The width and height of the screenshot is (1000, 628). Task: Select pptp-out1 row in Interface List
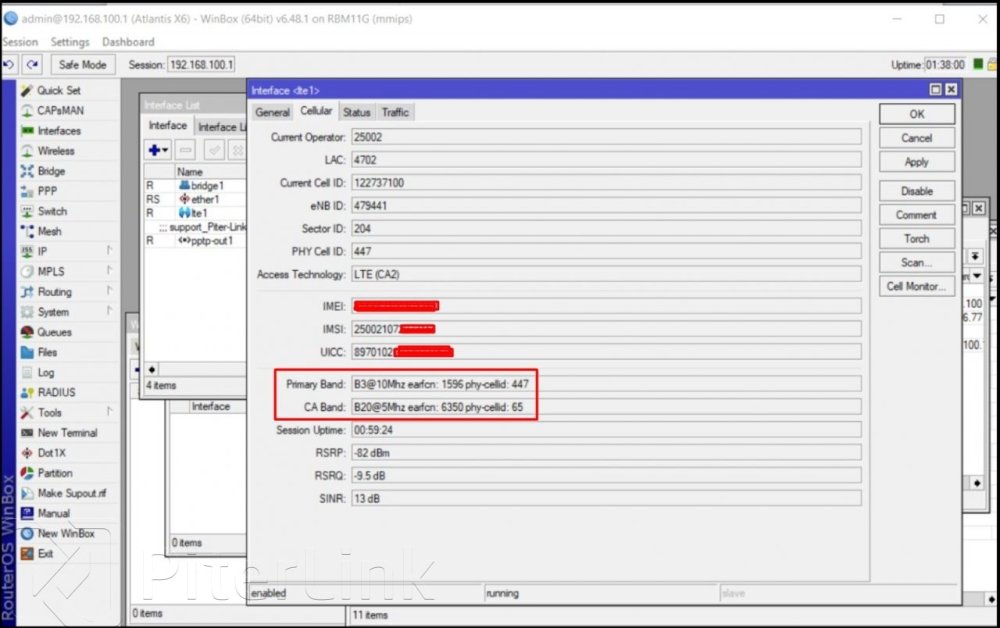pos(195,241)
